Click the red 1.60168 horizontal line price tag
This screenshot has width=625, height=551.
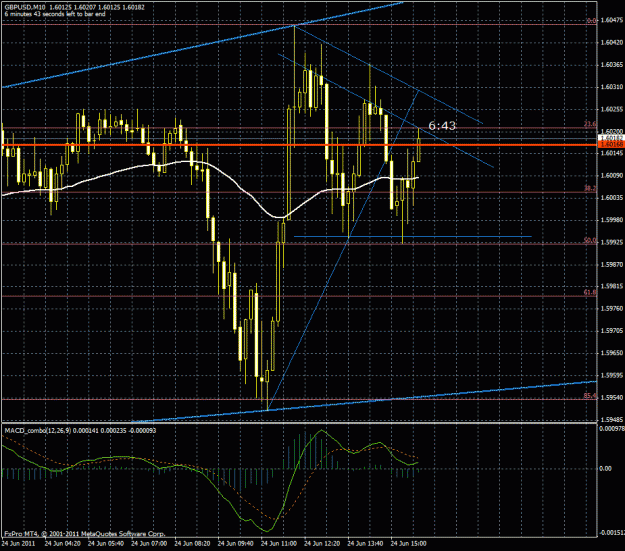point(611,144)
